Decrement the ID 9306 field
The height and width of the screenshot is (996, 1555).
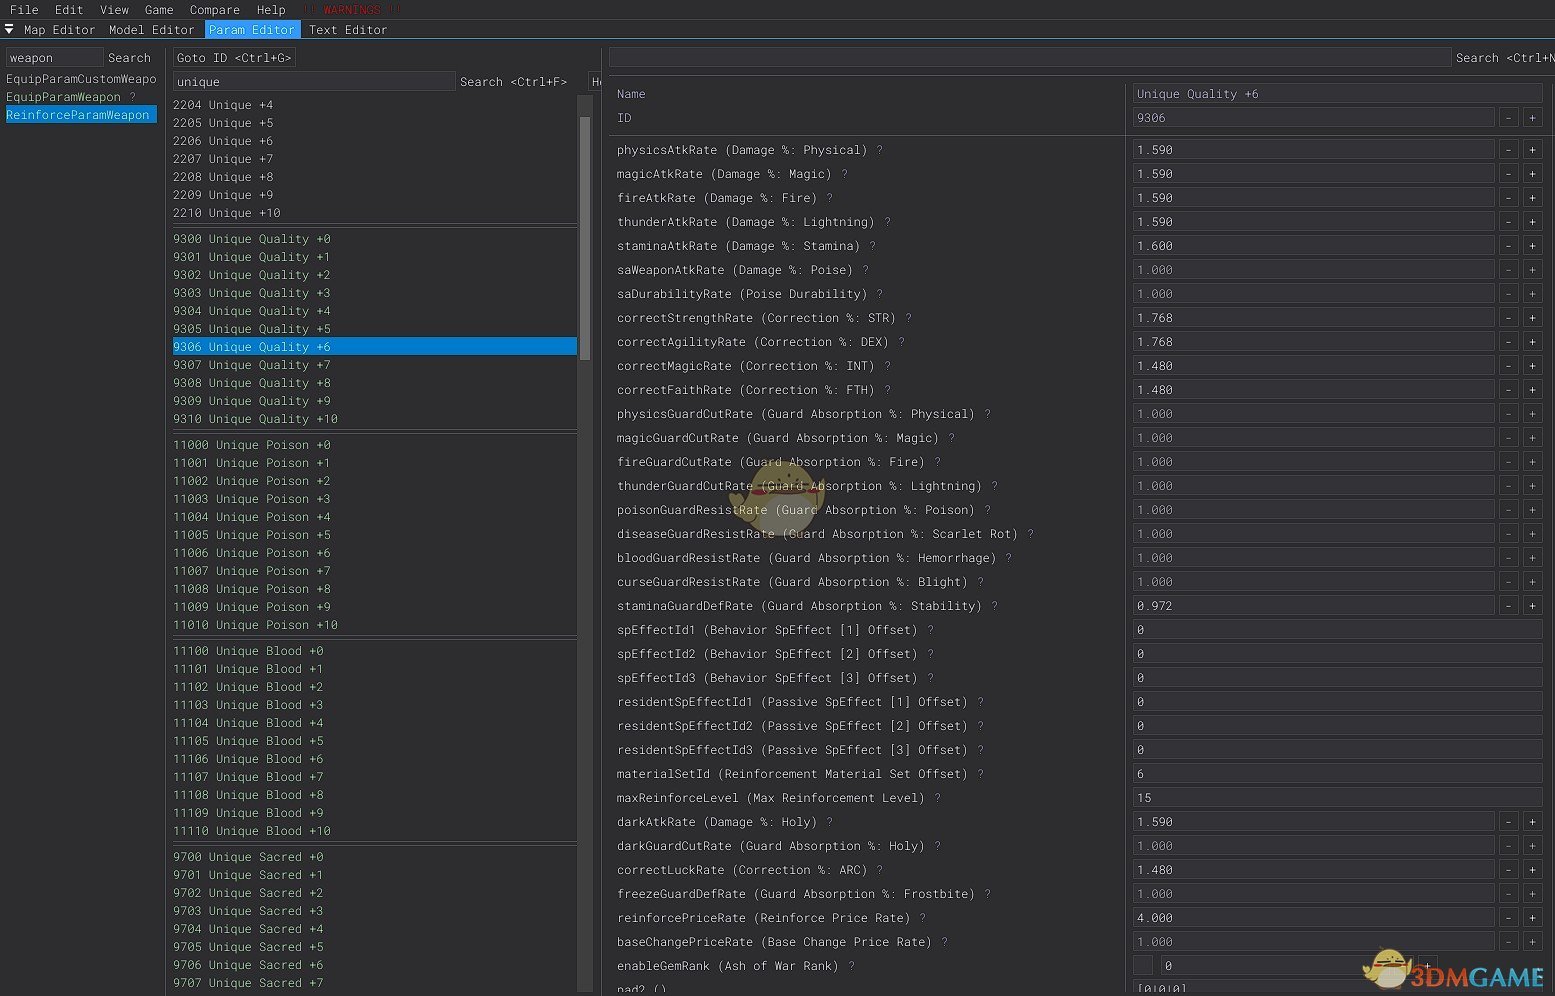(x=1508, y=118)
